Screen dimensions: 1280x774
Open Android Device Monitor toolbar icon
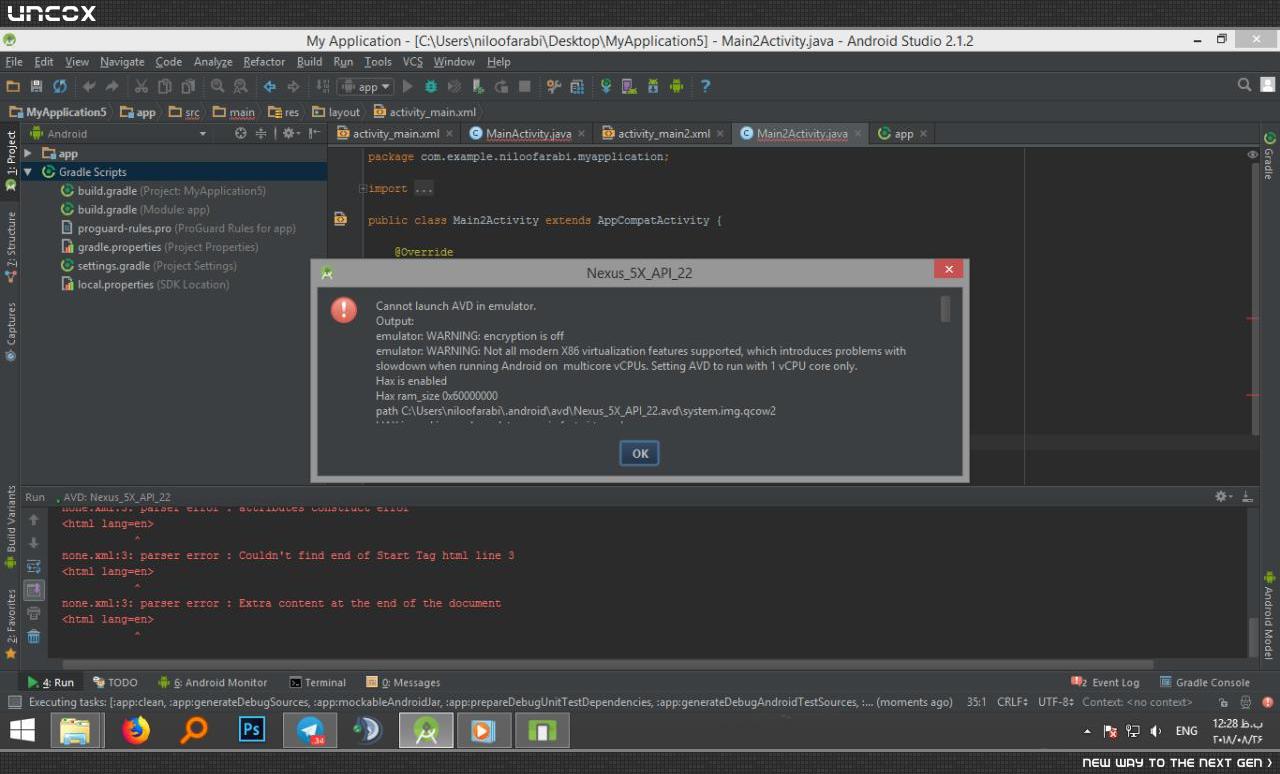(677, 87)
